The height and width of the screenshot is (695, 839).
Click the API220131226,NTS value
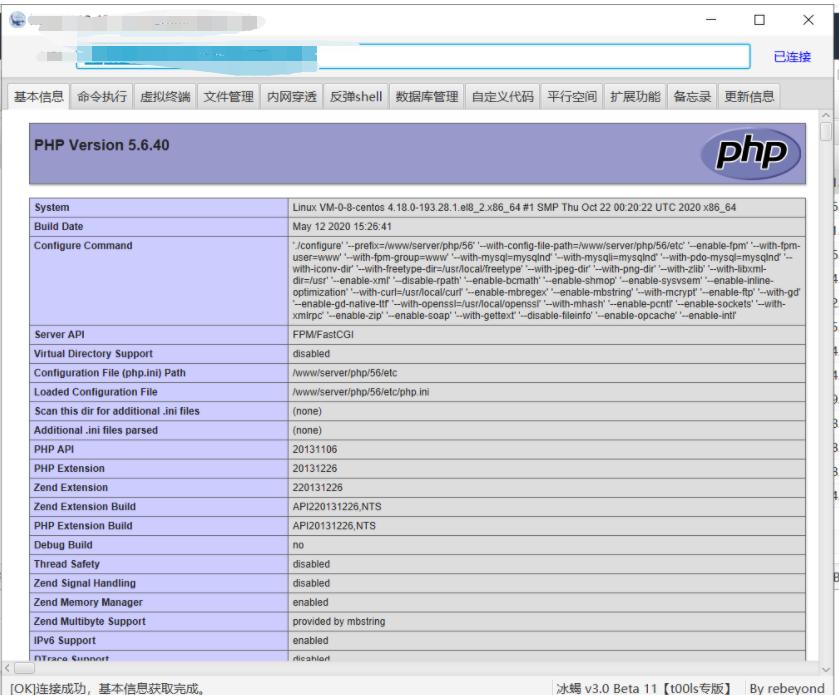point(337,507)
